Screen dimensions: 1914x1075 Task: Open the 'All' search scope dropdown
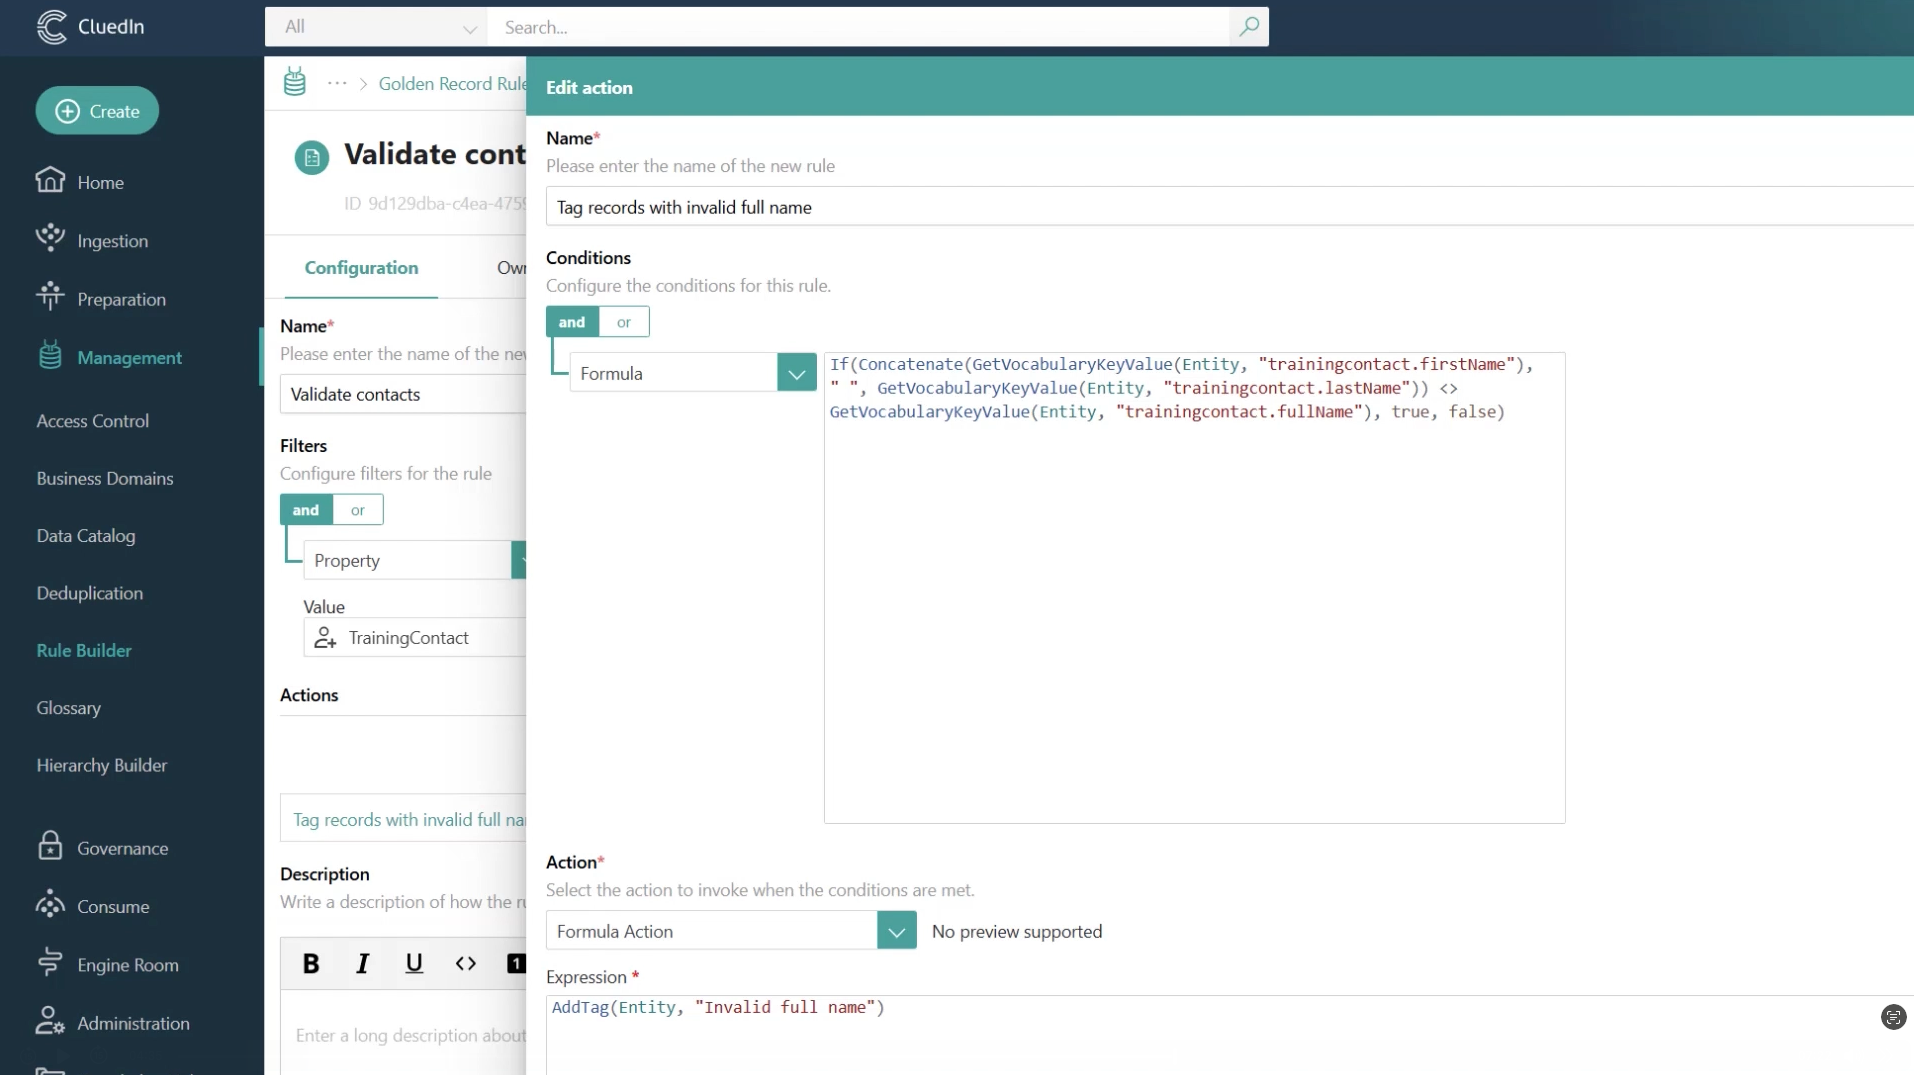[376, 27]
